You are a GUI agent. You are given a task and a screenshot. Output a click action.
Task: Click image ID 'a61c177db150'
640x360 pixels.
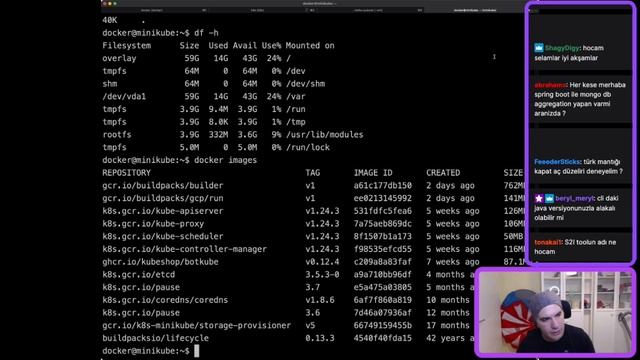[383, 186]
